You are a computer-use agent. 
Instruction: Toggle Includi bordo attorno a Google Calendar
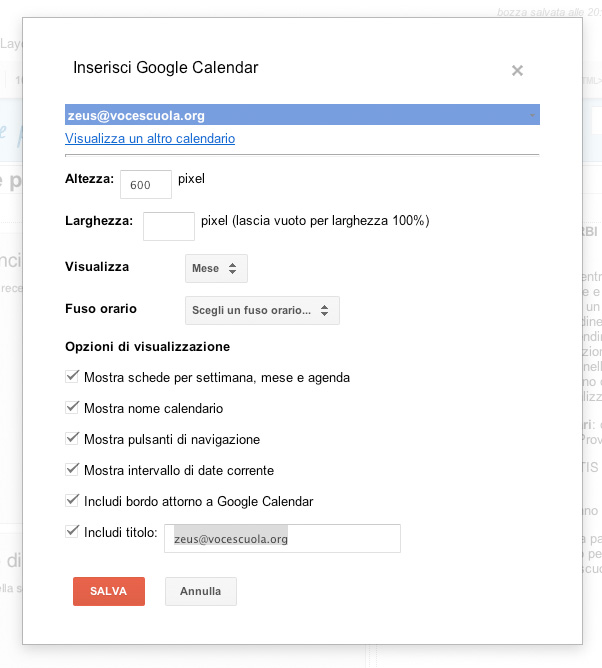pyautogui.click(x=72, y=501)
